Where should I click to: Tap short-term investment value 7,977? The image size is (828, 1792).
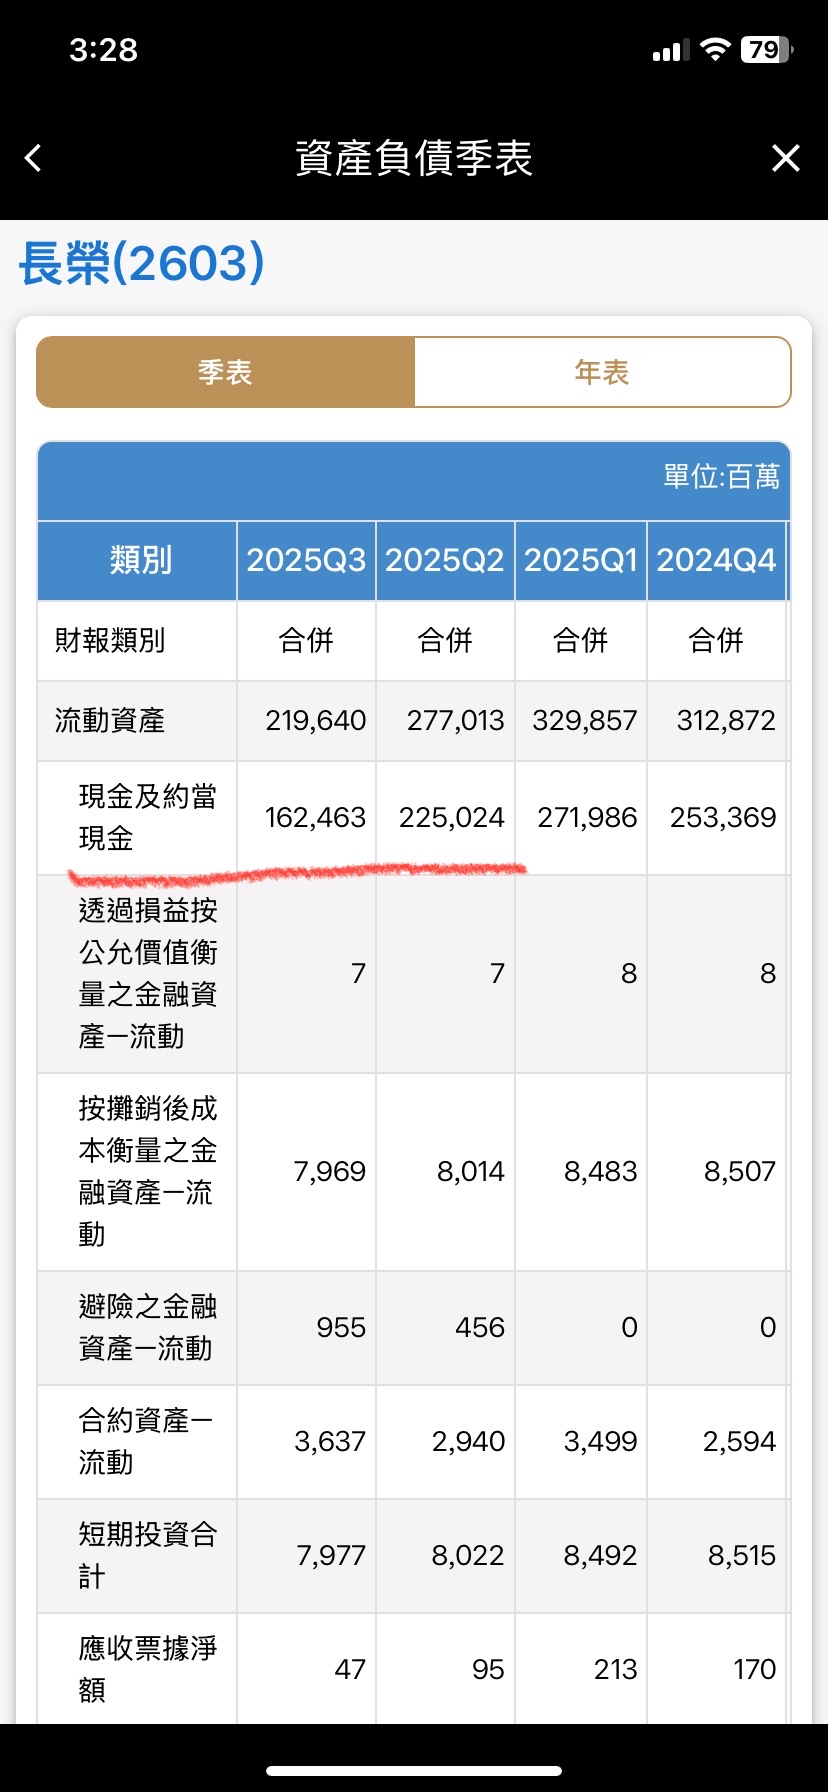(x=331, y=1555)
